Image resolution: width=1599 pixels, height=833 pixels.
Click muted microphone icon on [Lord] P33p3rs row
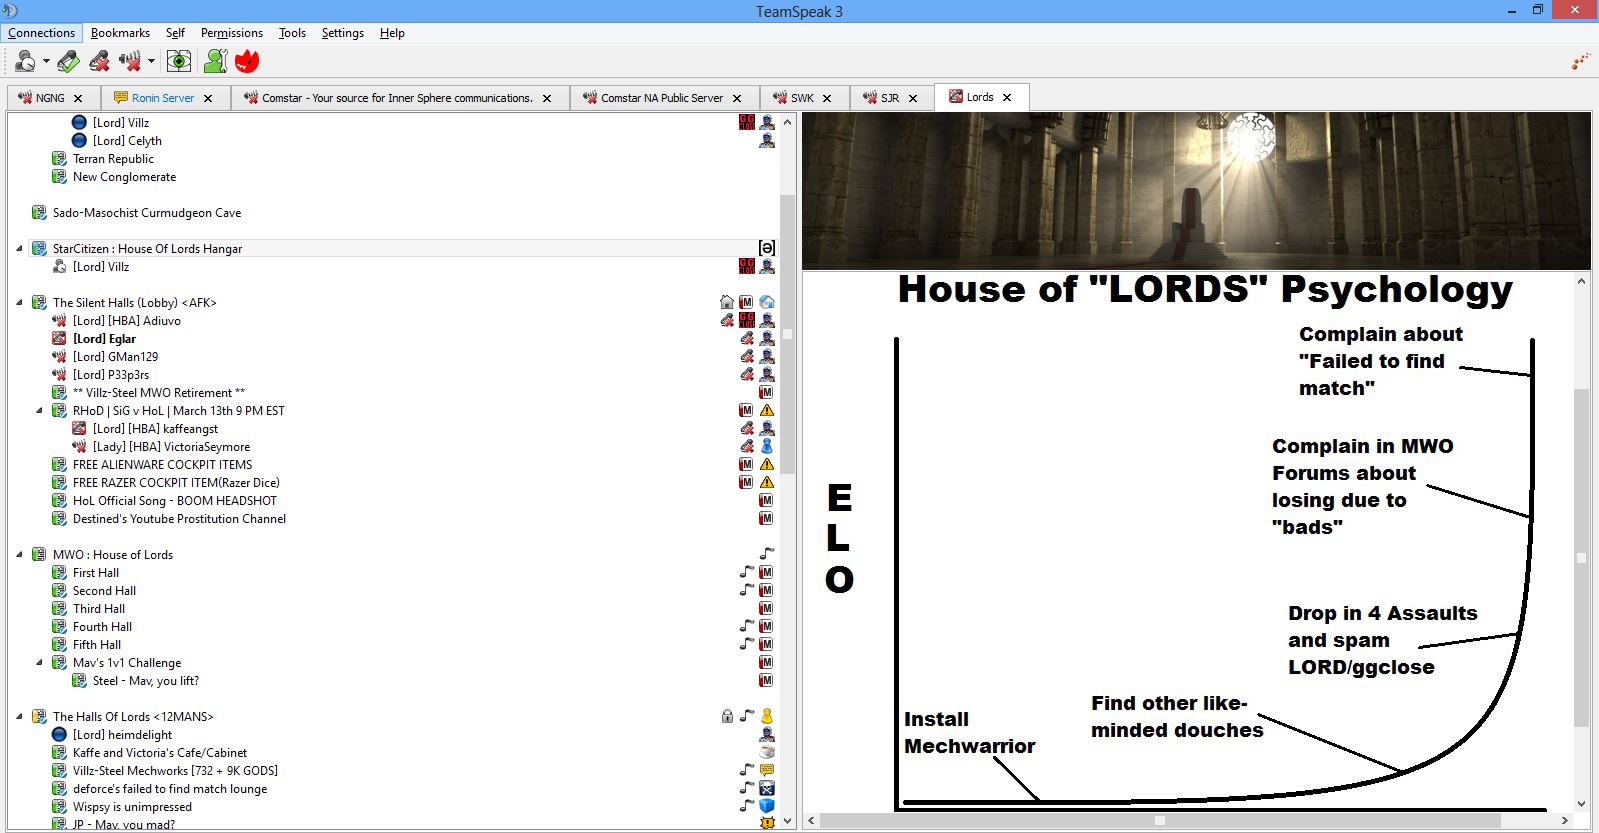(x=747, y=374)
